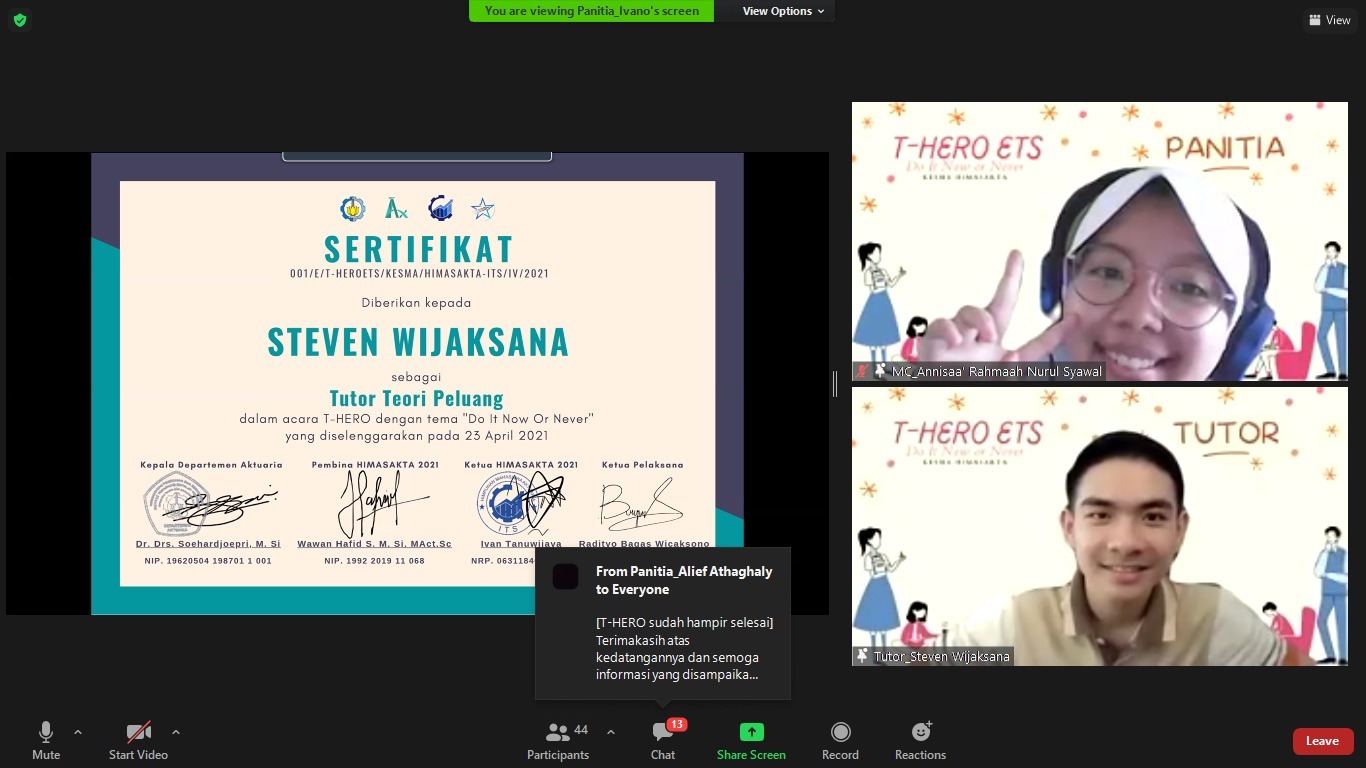The height and width of the screenshot is (768, 1366).
Task: Open the Reactions menu
Action: 920,741
